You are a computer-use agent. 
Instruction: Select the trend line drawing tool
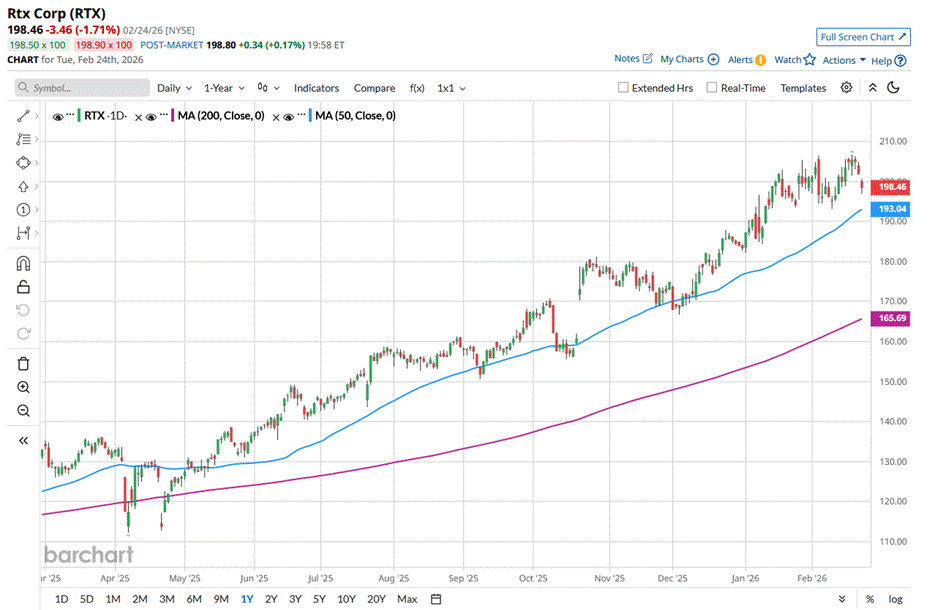click(22, 116)
